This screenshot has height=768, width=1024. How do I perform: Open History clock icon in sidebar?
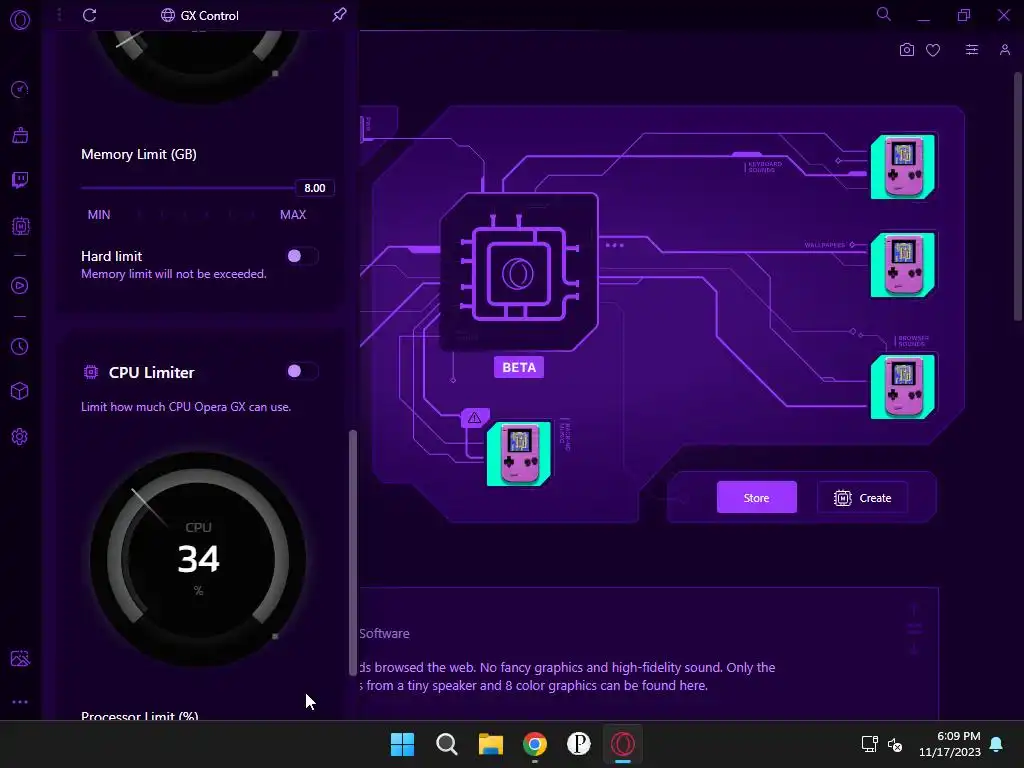pos(20,346)
